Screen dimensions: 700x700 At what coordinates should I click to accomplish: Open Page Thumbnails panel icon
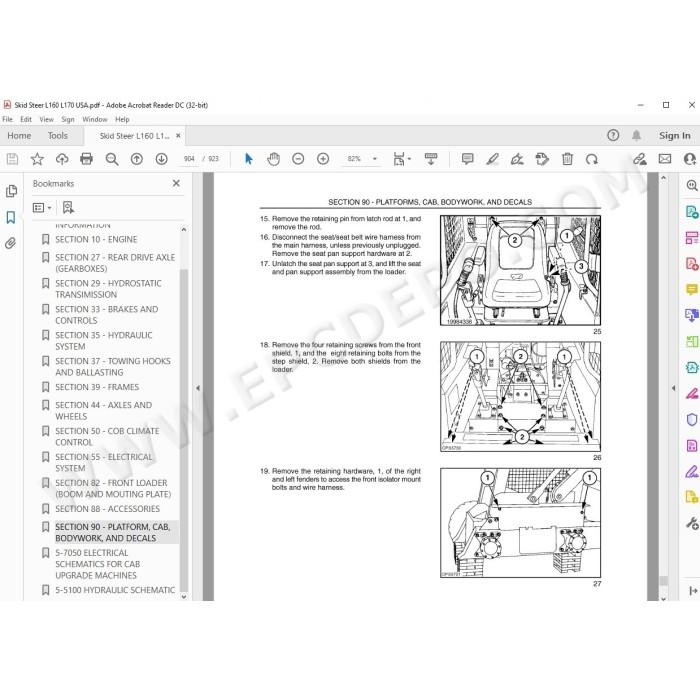click(11, 191)
